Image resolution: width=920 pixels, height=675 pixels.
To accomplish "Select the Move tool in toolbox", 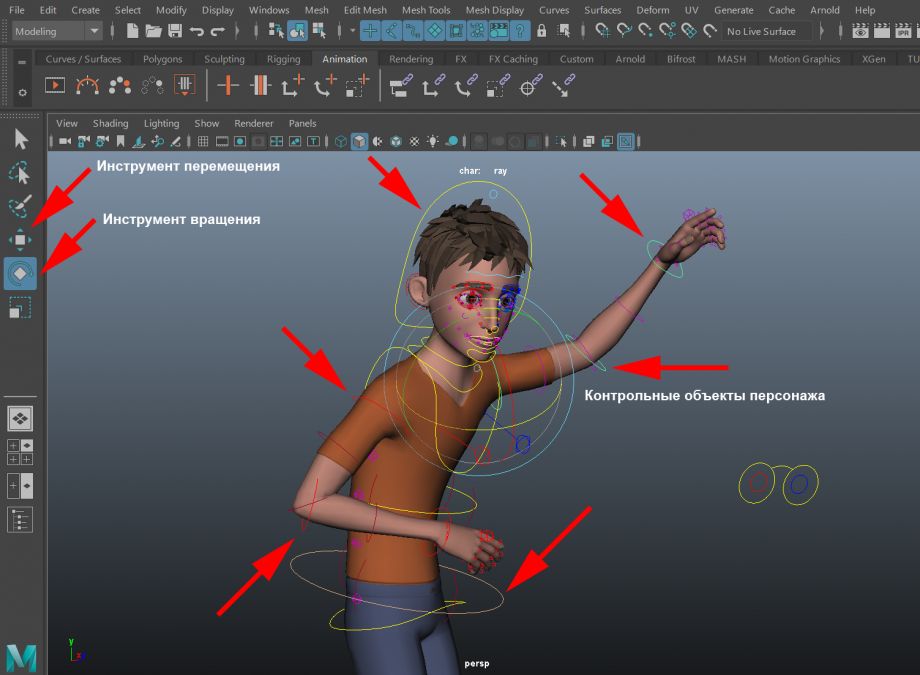I will (x=20, y=239).
